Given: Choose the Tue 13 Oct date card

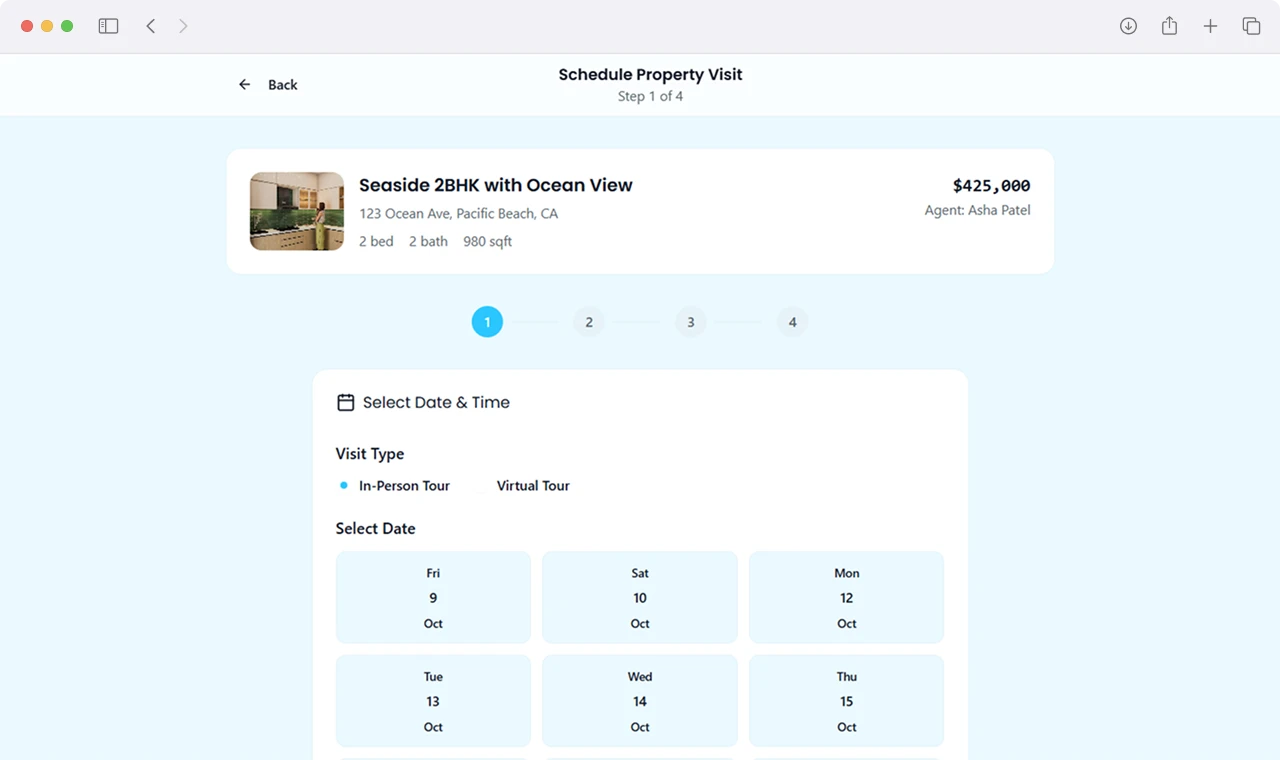Looking at the screenshot, I should 433,701.
